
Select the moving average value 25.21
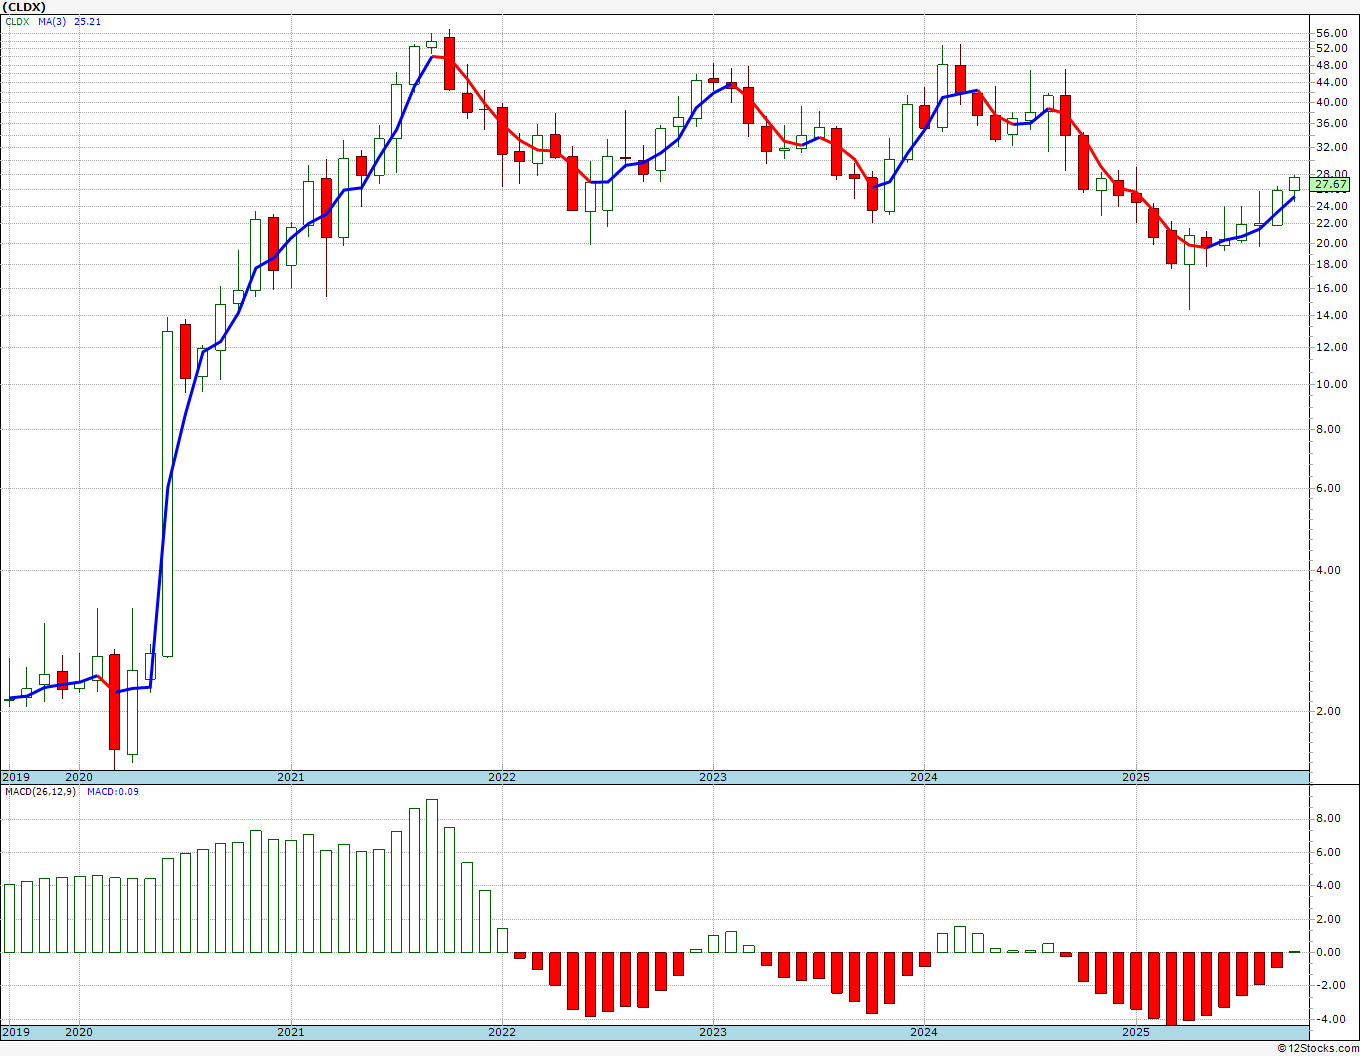tap(88, 21)
